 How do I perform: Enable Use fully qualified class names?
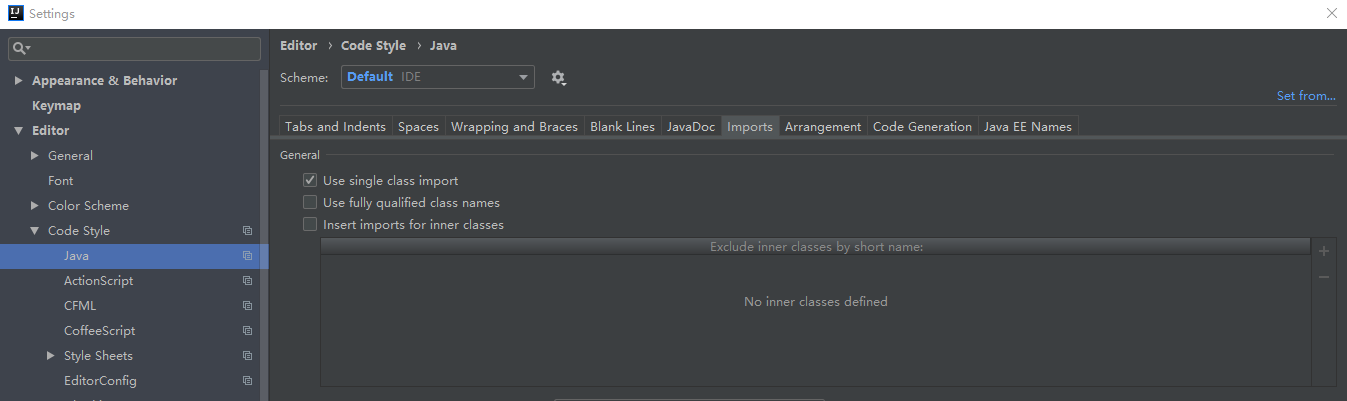[310, 203]
